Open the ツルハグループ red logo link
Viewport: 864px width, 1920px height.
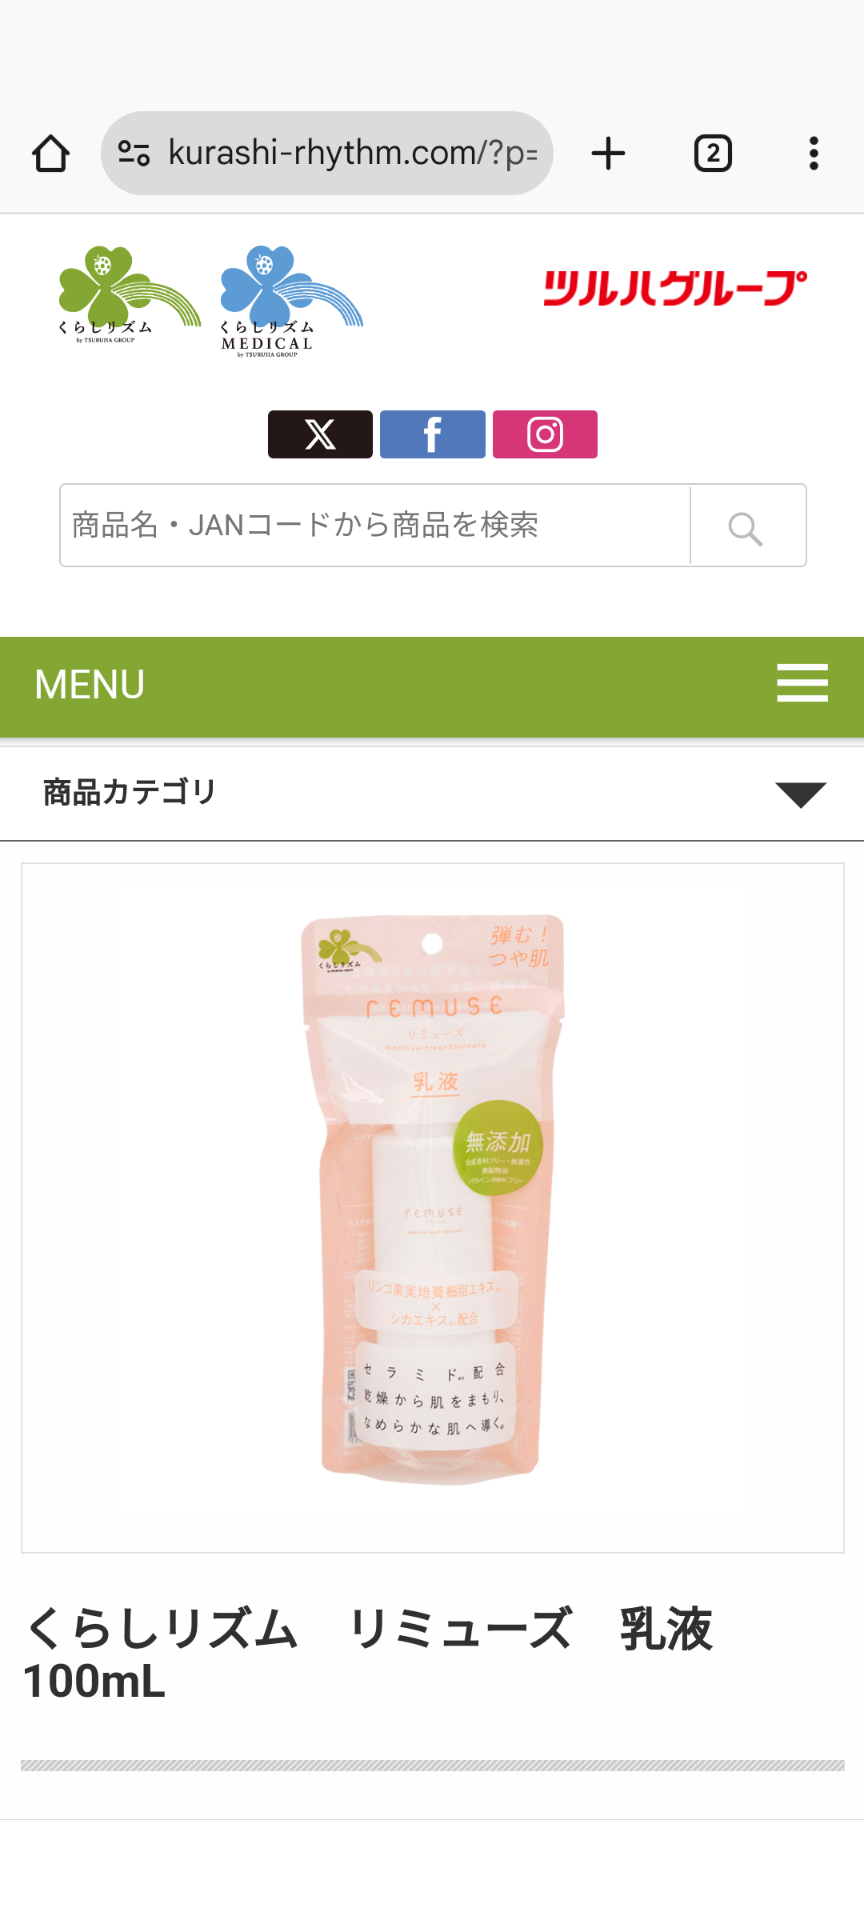pos(675,288)
